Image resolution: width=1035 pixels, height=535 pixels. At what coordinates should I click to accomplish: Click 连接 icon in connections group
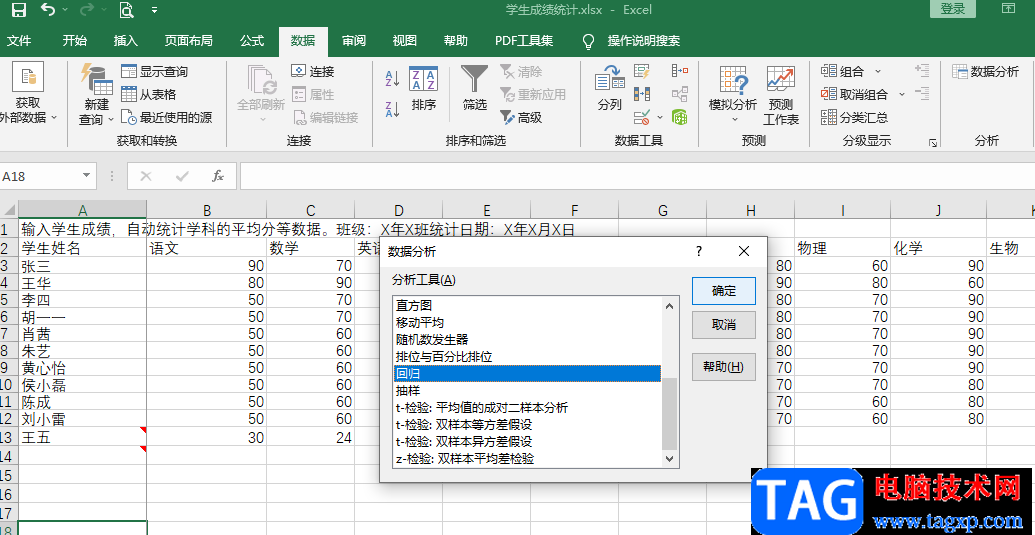click(299, 71)
